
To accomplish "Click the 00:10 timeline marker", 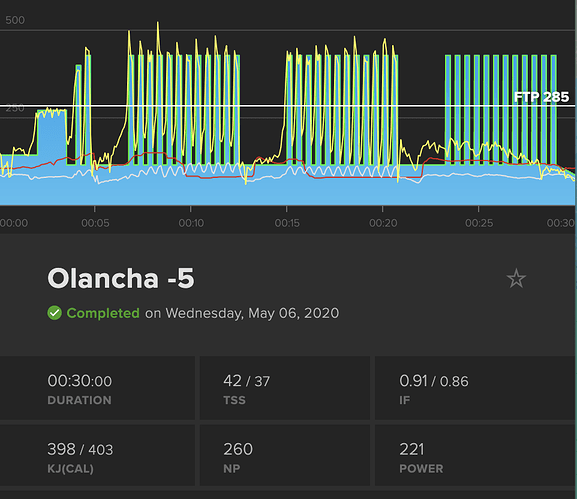I will [x=191, y=223].
